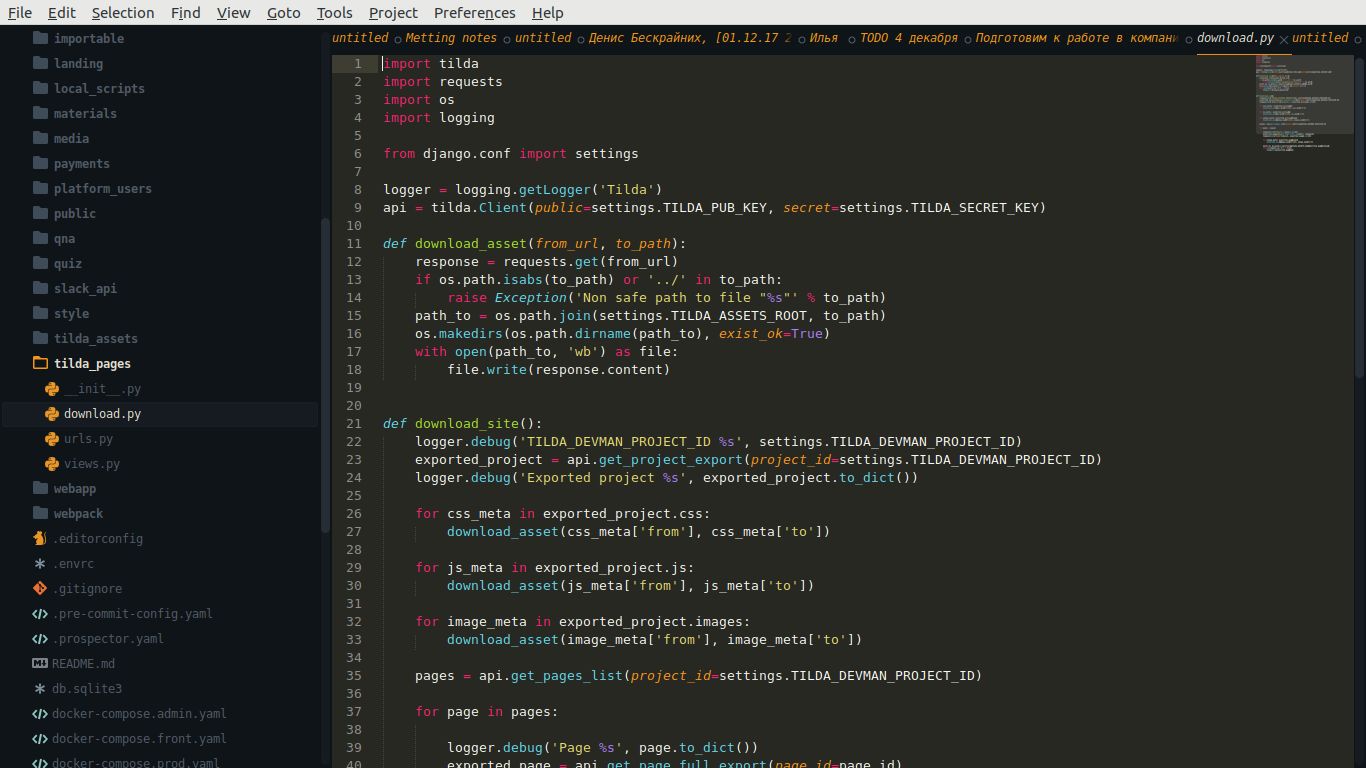This screenshot has height=768, width=1366.
Task: Click the Python icon beside views.py
Action: tap(51, 464)
